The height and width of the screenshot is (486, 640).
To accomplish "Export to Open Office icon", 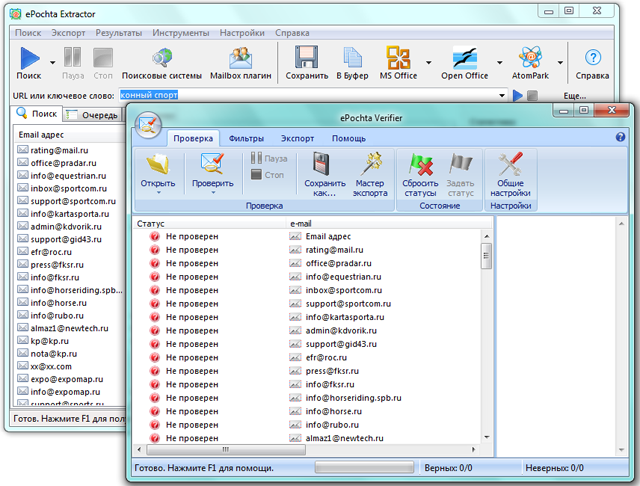I will (x=464, y=58).
